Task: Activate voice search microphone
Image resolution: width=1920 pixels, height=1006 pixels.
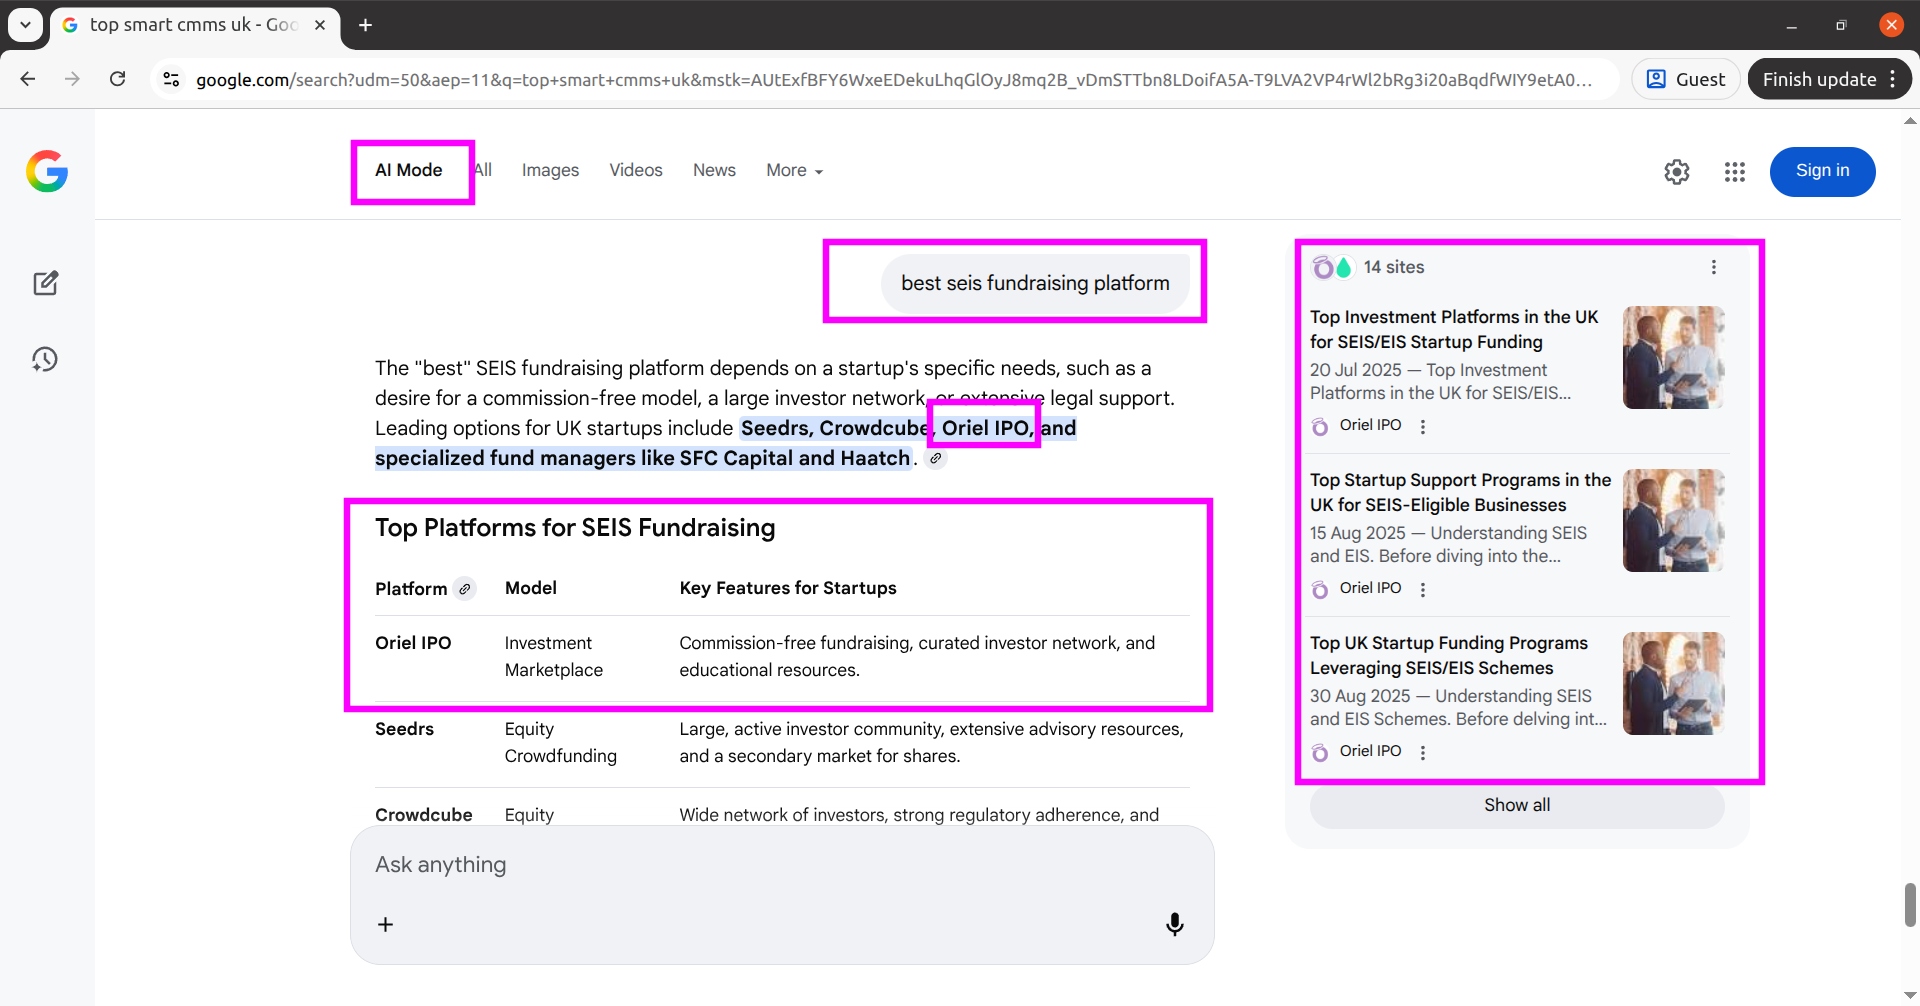Action: click(1175, 923)
